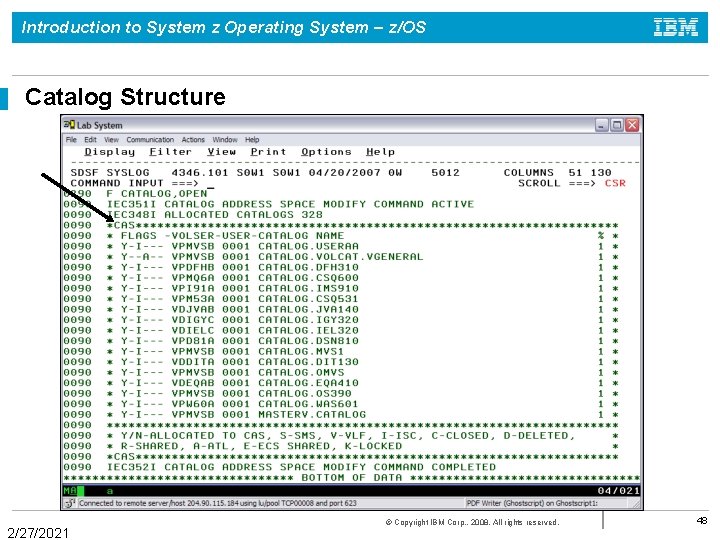720x540 pixels.
Task: Close the Lab System window
Action: click(x=632, y=125)
